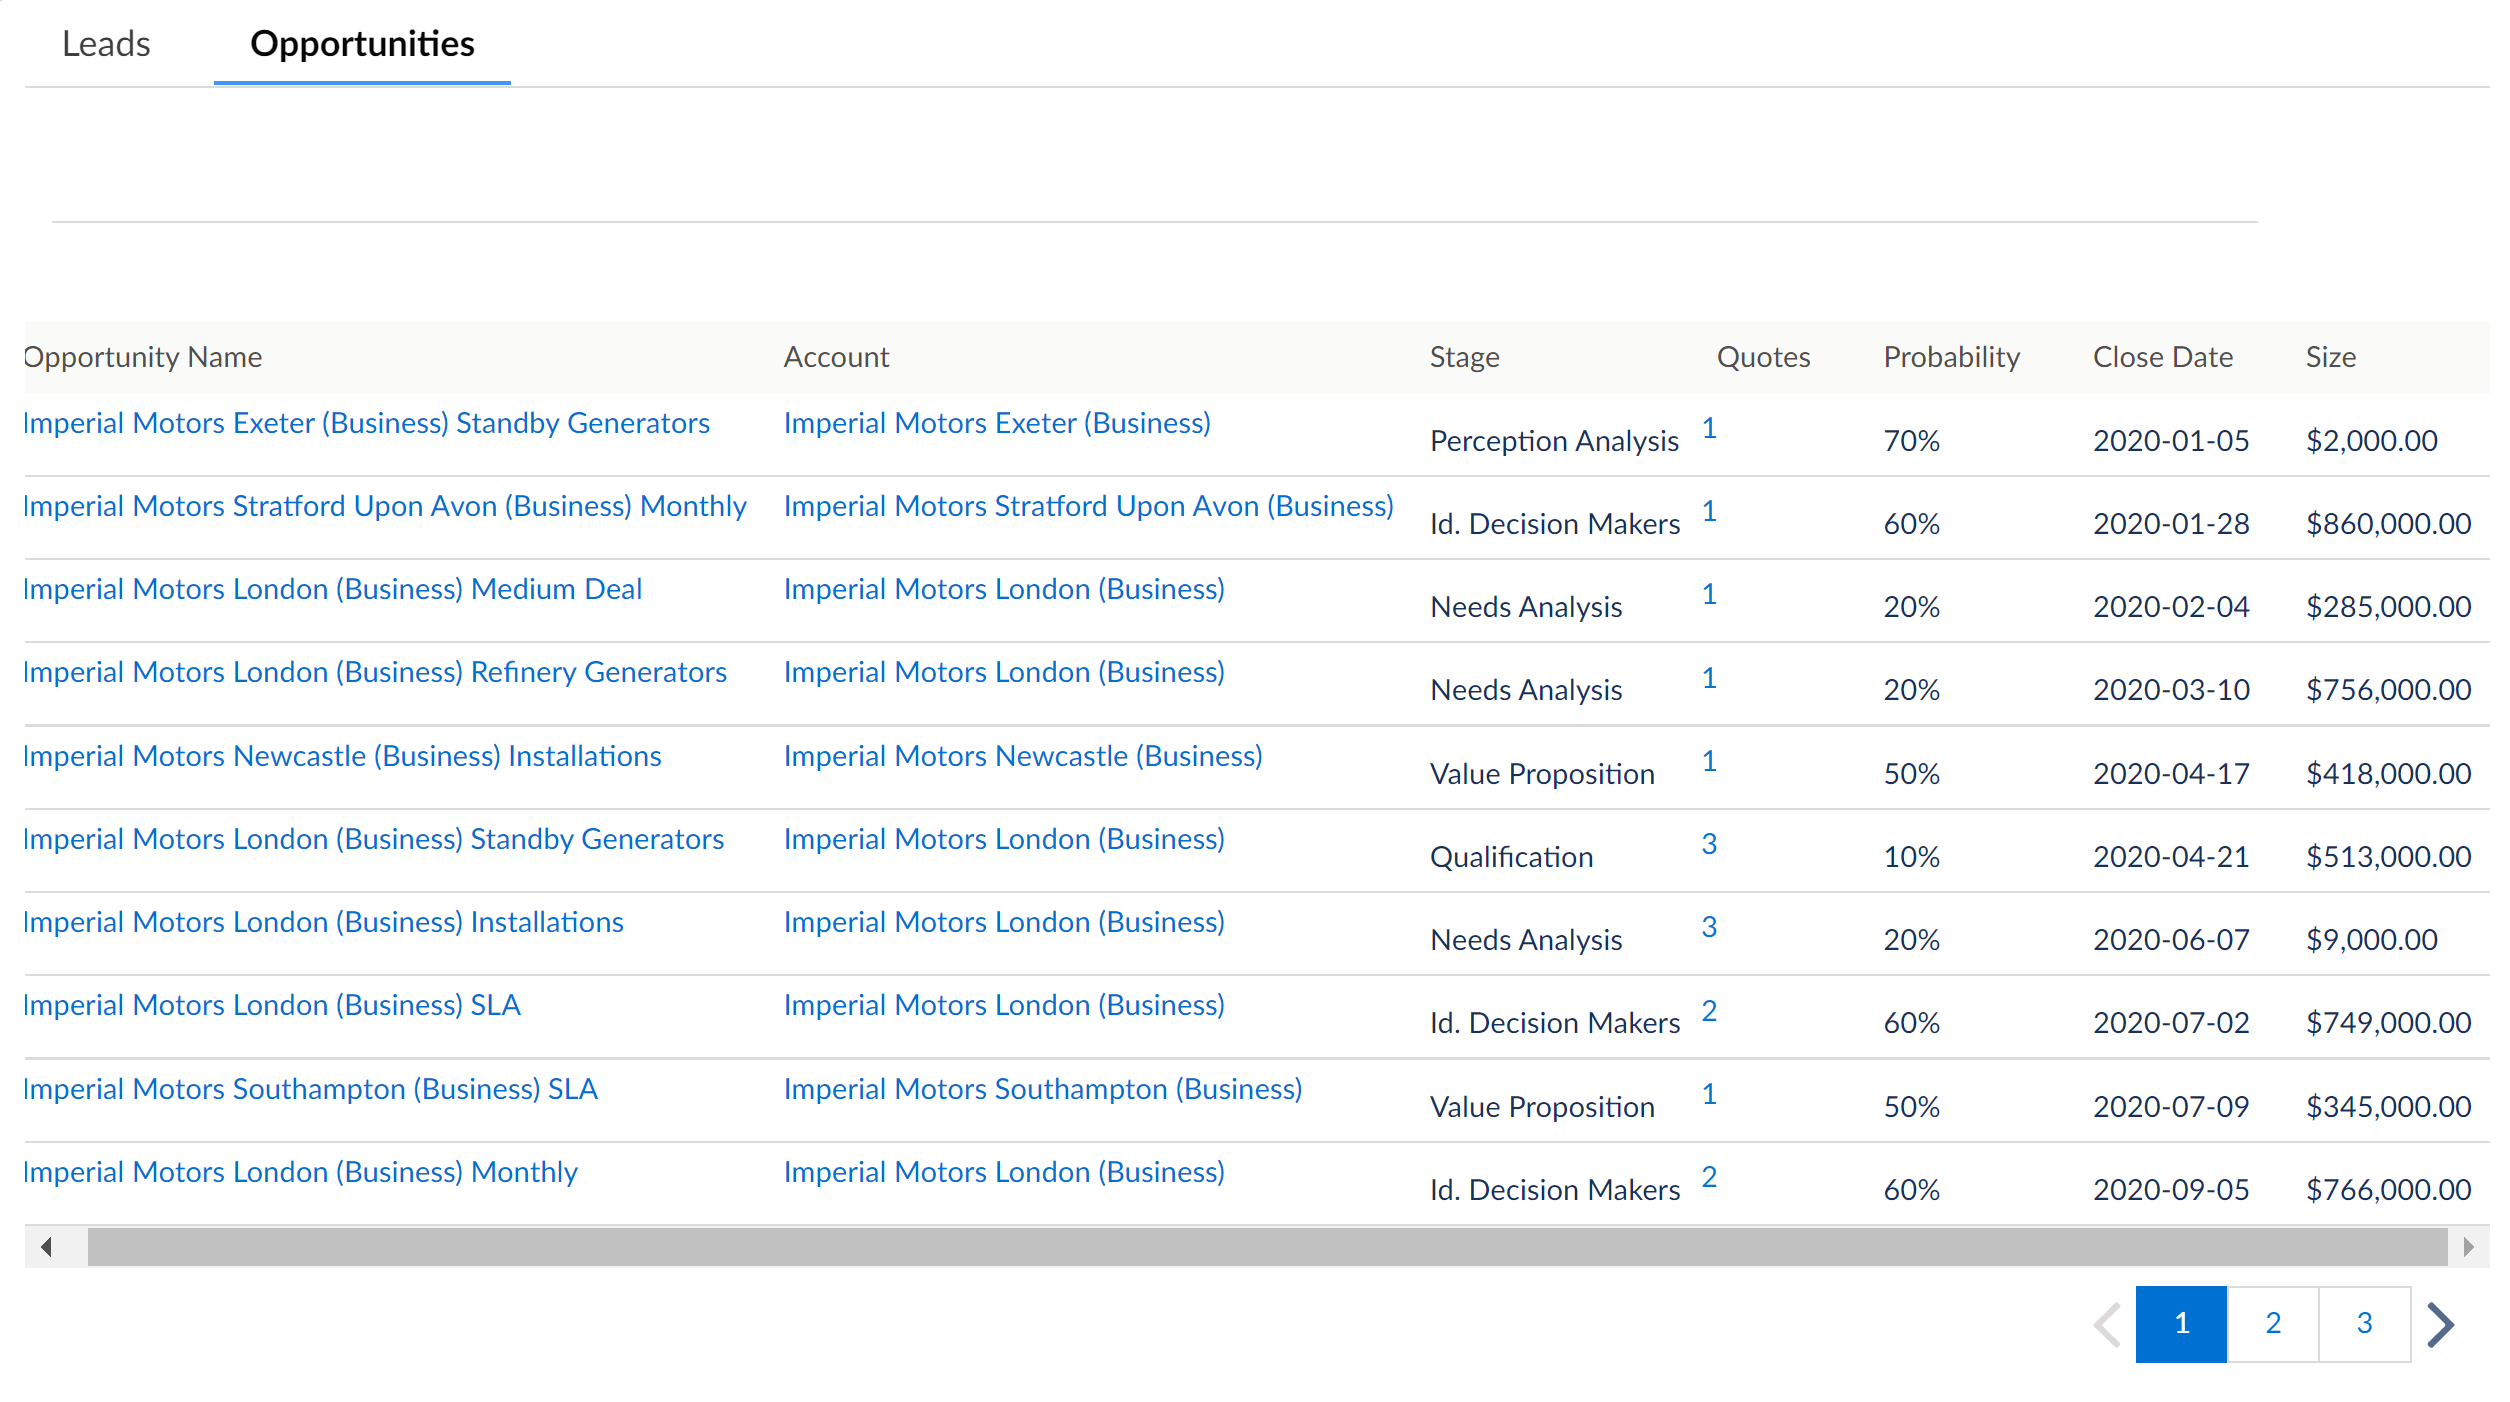The image size is (2510, 1402).
Task: Open Imperial Motors Exeter (Business) Standby Generators opportunity
Action: coord(366,423)
